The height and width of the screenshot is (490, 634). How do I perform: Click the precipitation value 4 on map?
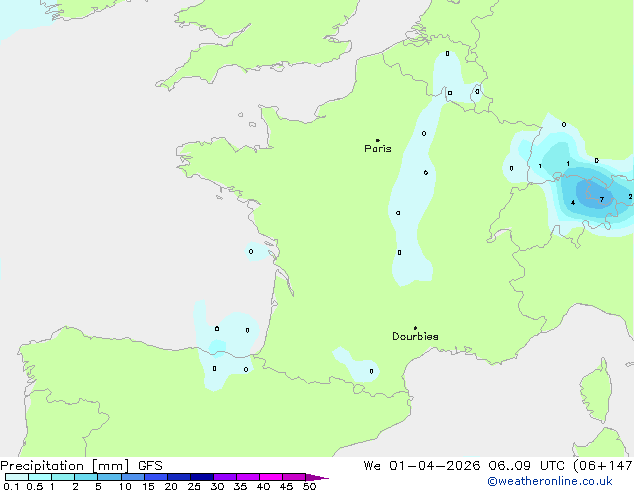[x=573, y=203]
